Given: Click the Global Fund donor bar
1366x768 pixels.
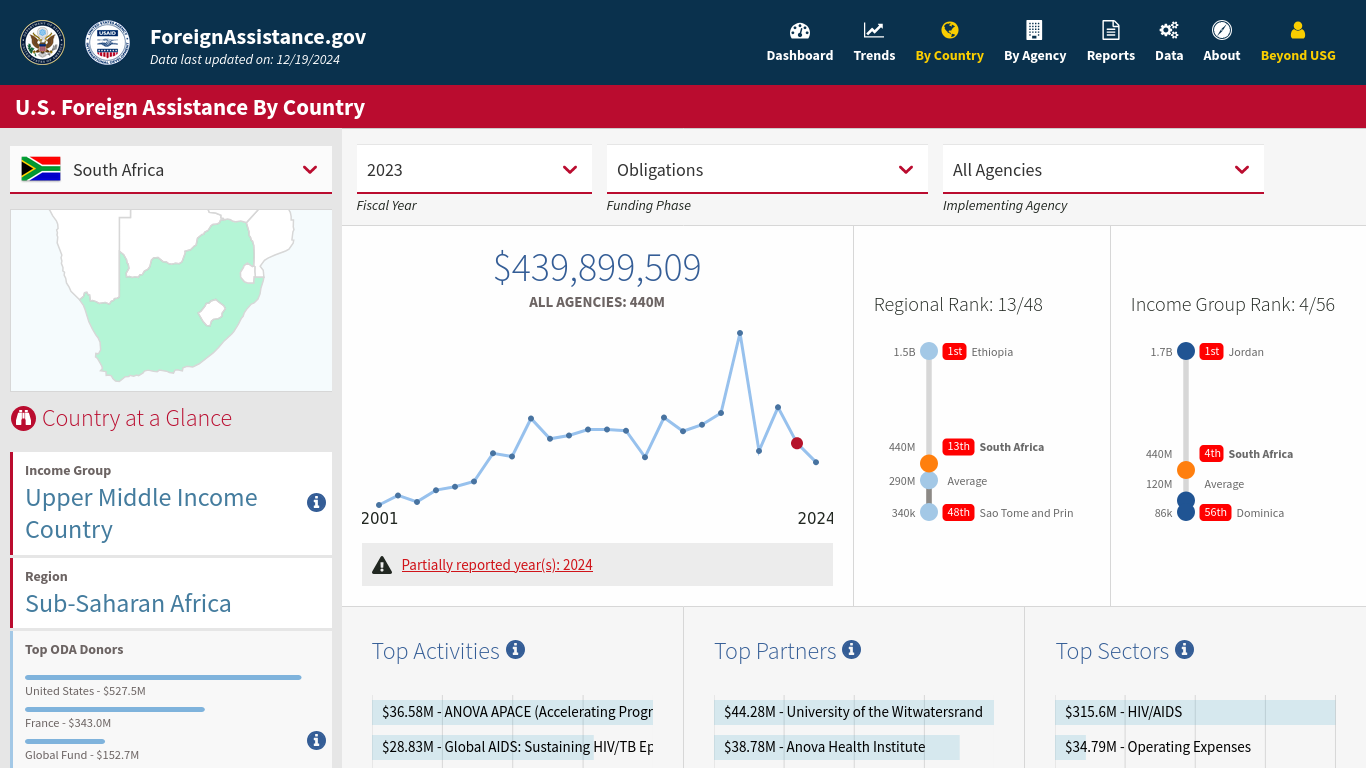Looking at the screenshot, I should coord(65,741).
